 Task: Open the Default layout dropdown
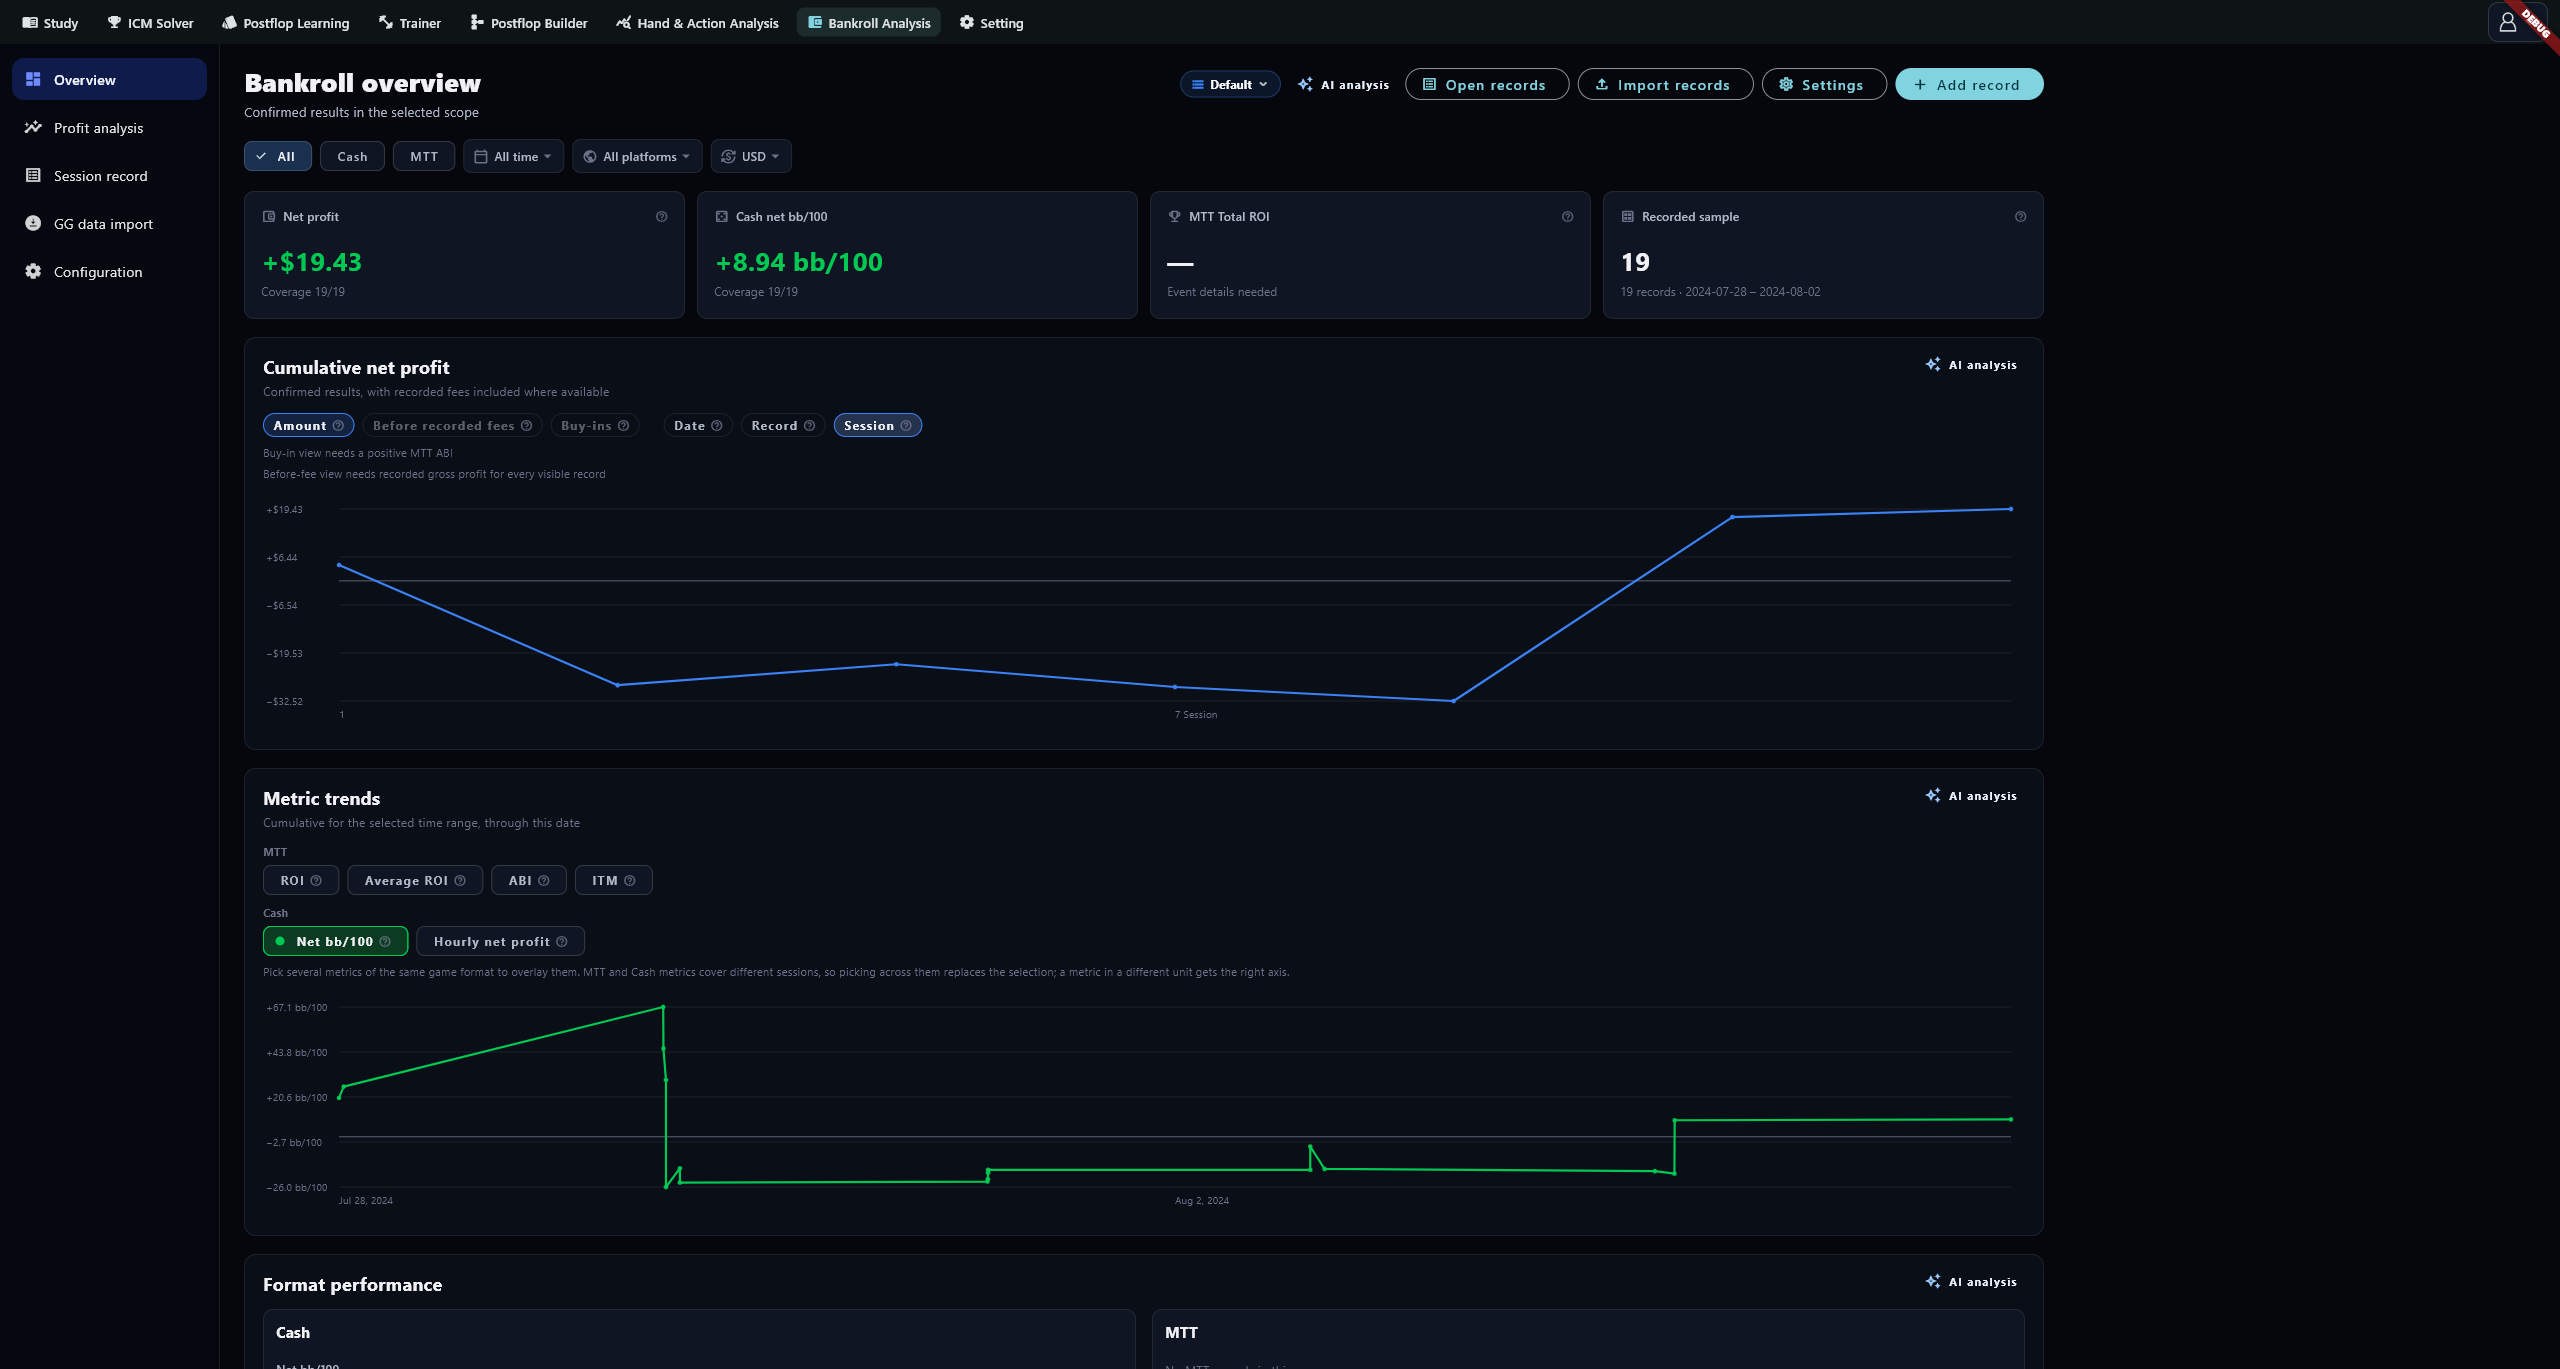point(1230,85)
